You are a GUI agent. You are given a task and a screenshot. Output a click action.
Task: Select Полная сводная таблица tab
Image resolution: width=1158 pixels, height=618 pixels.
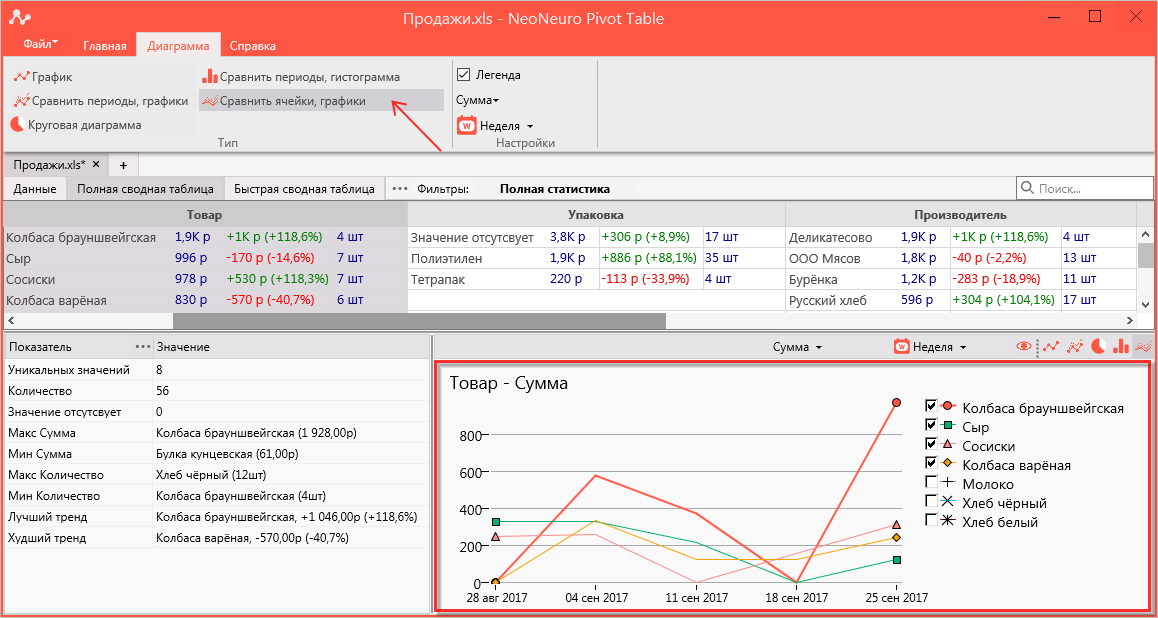click(x=145, y=189)
